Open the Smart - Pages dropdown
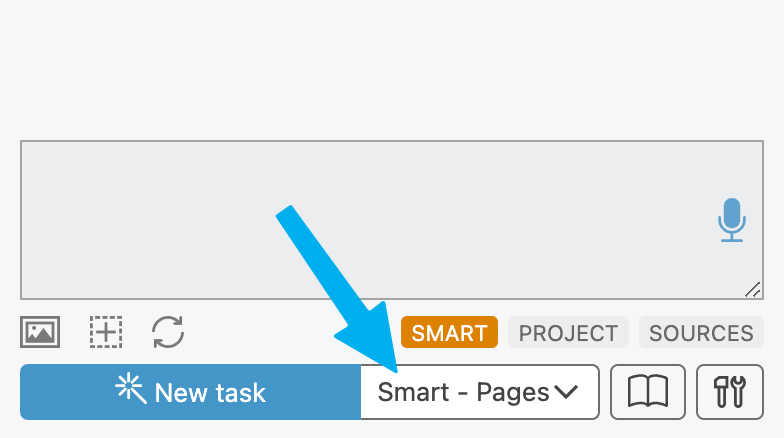Screen dimensions: 784x438 click(x=480, y=392)
